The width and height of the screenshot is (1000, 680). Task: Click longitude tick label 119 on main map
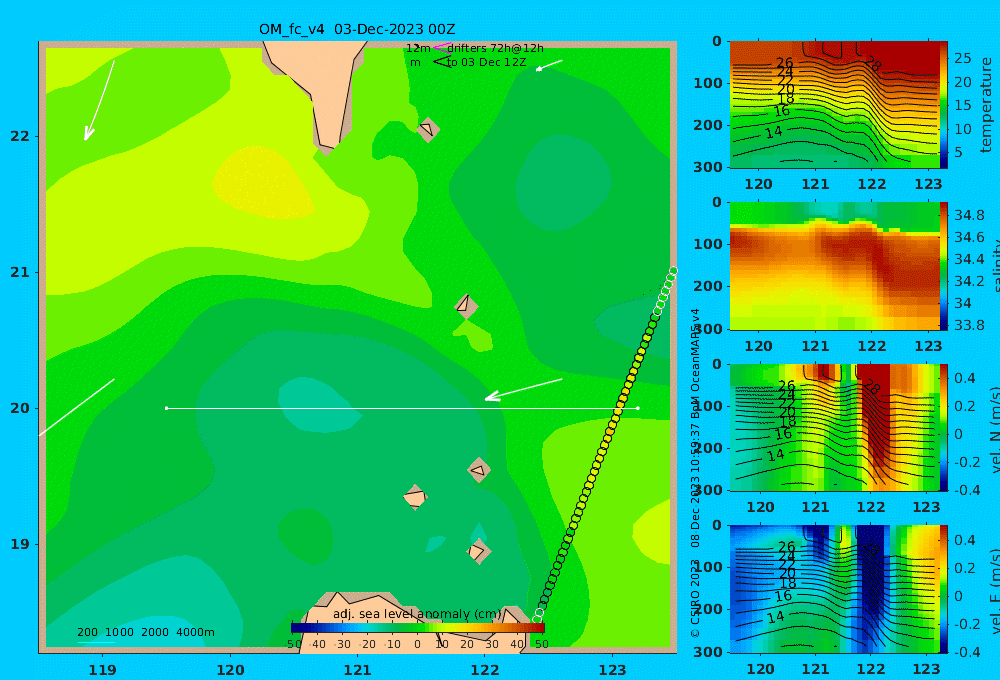102,670
